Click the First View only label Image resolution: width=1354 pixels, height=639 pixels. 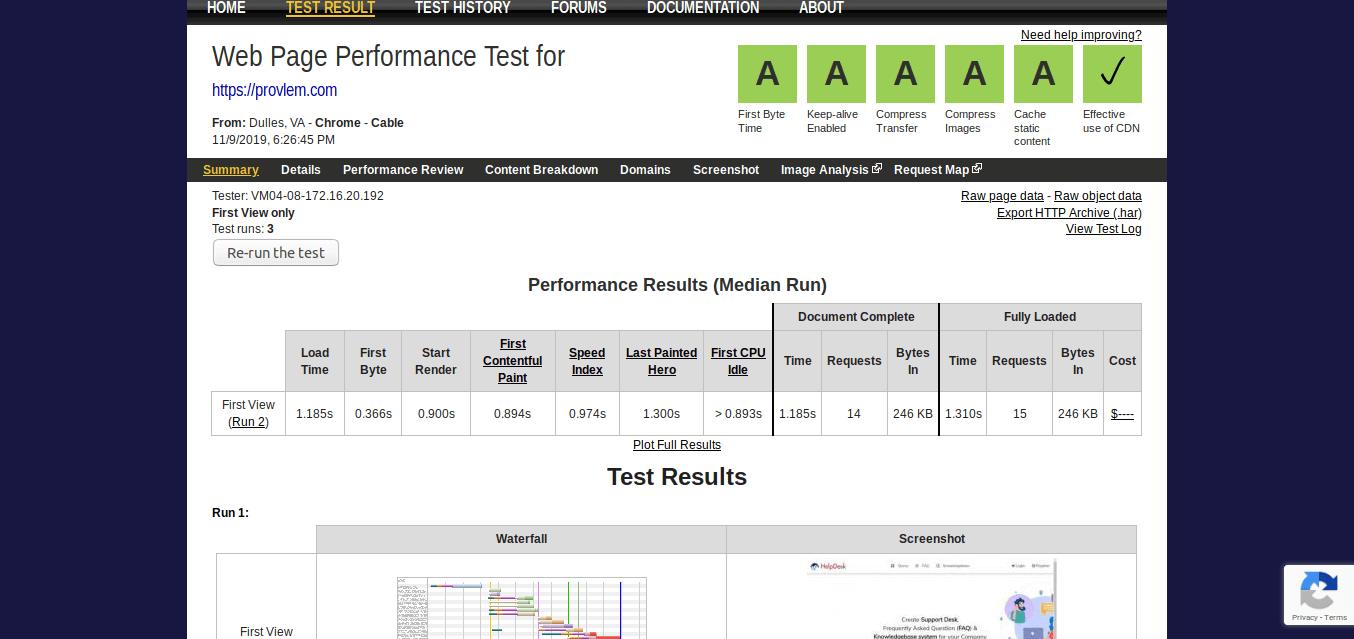(x=253, y=213)
